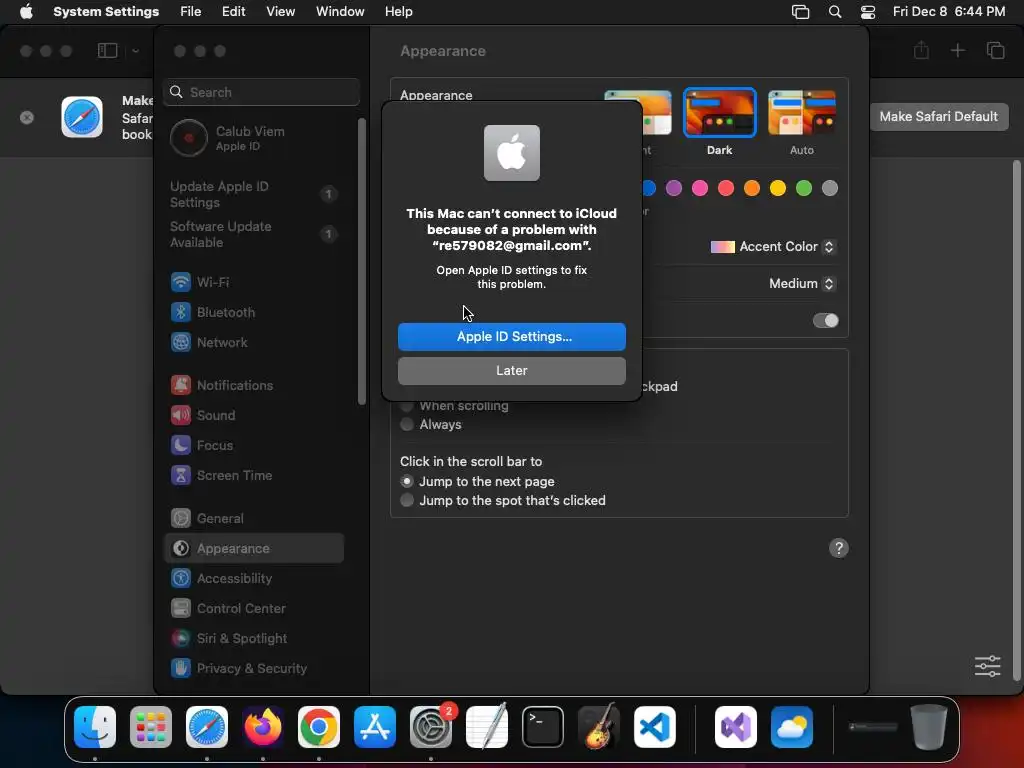This screenshot has height=768, width=1024.
Task: Select Screen Time in the sidebar
Action: (x=254, y=475)
